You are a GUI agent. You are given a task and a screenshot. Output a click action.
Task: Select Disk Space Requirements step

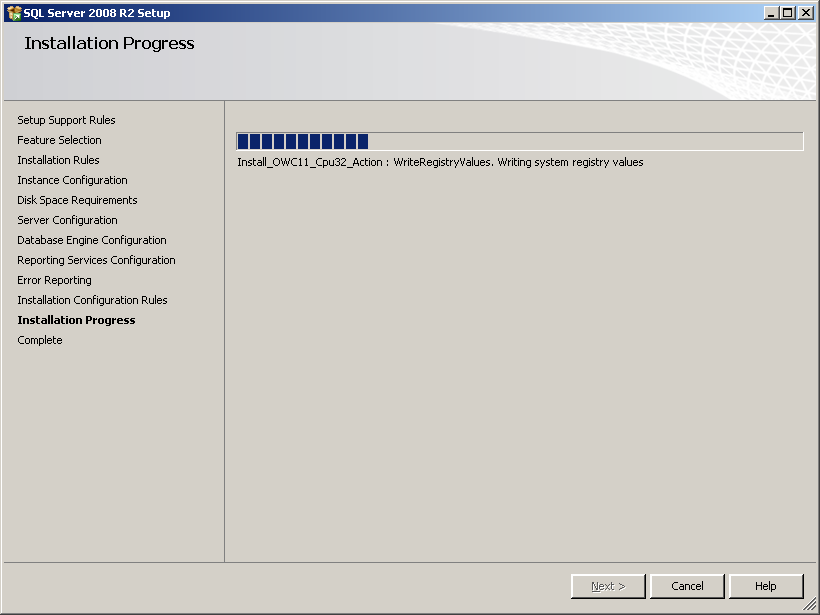tap(77, 200)
